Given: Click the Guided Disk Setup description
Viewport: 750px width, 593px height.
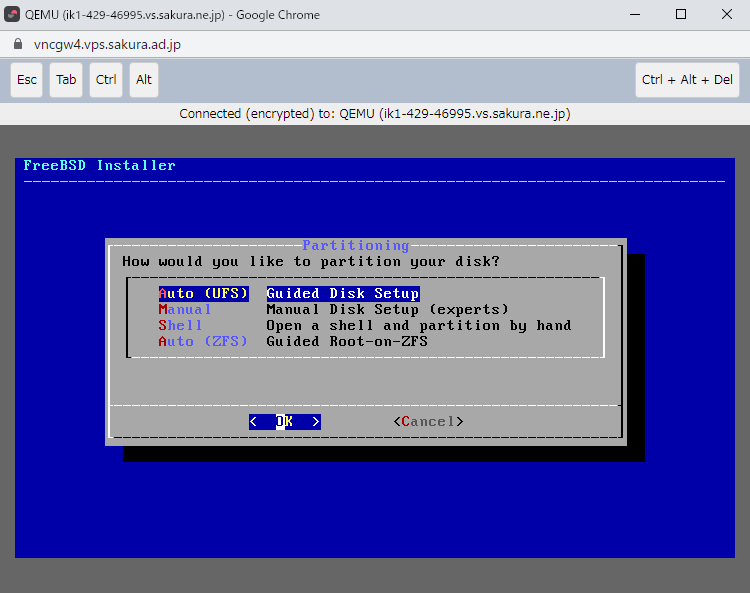Looking at the screenshot, I should (342, 294).
